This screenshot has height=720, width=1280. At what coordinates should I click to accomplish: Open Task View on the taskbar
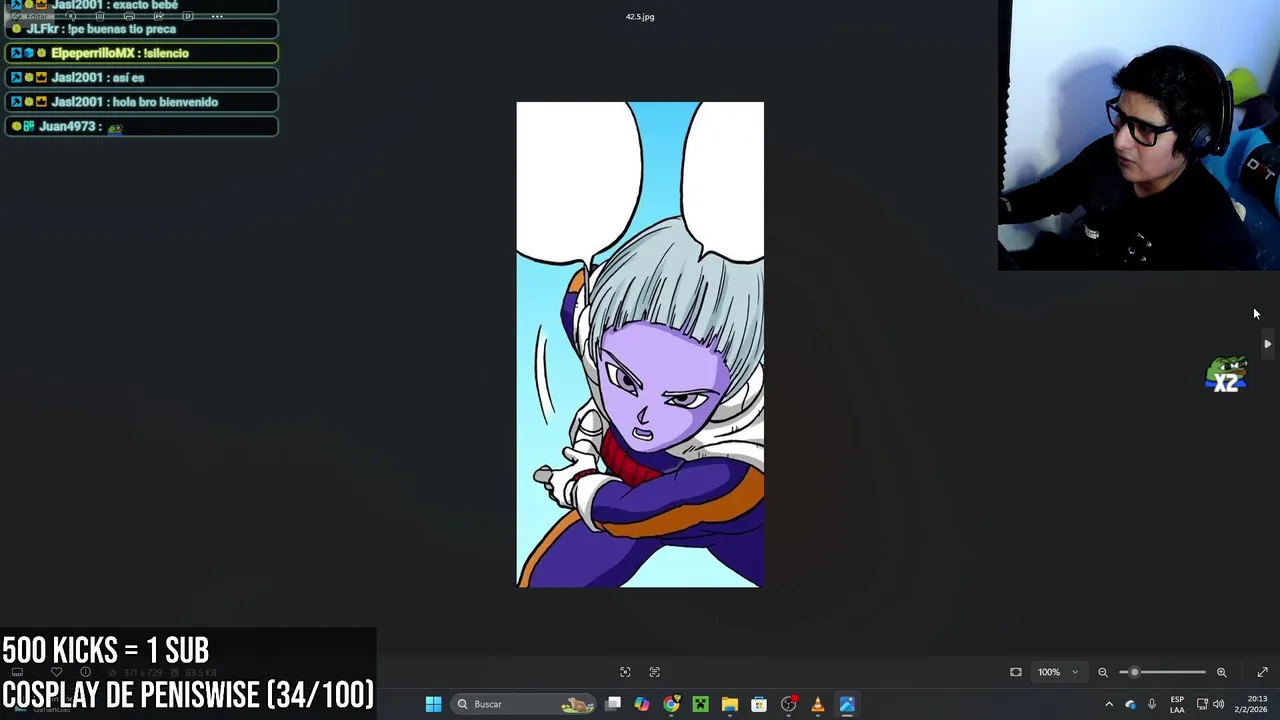[613, 704]
